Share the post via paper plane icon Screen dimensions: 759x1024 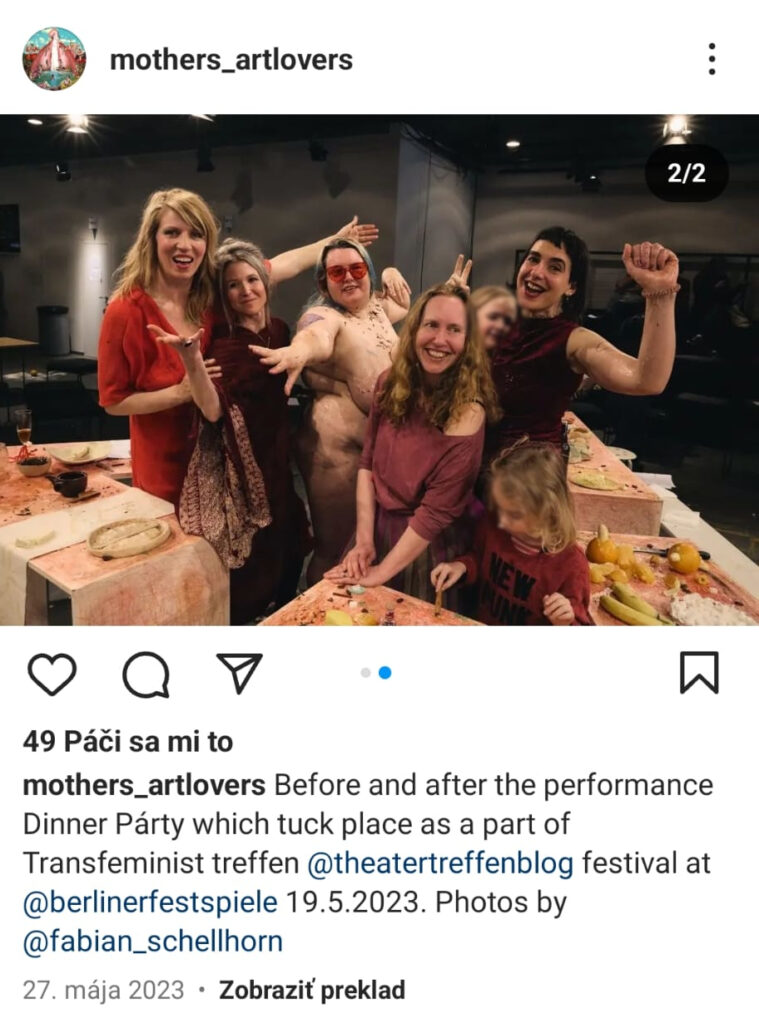click(239, 673)
